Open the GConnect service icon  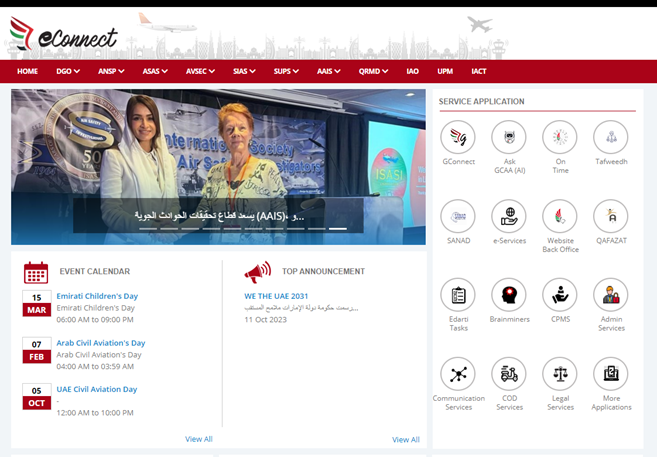point(458,137)
